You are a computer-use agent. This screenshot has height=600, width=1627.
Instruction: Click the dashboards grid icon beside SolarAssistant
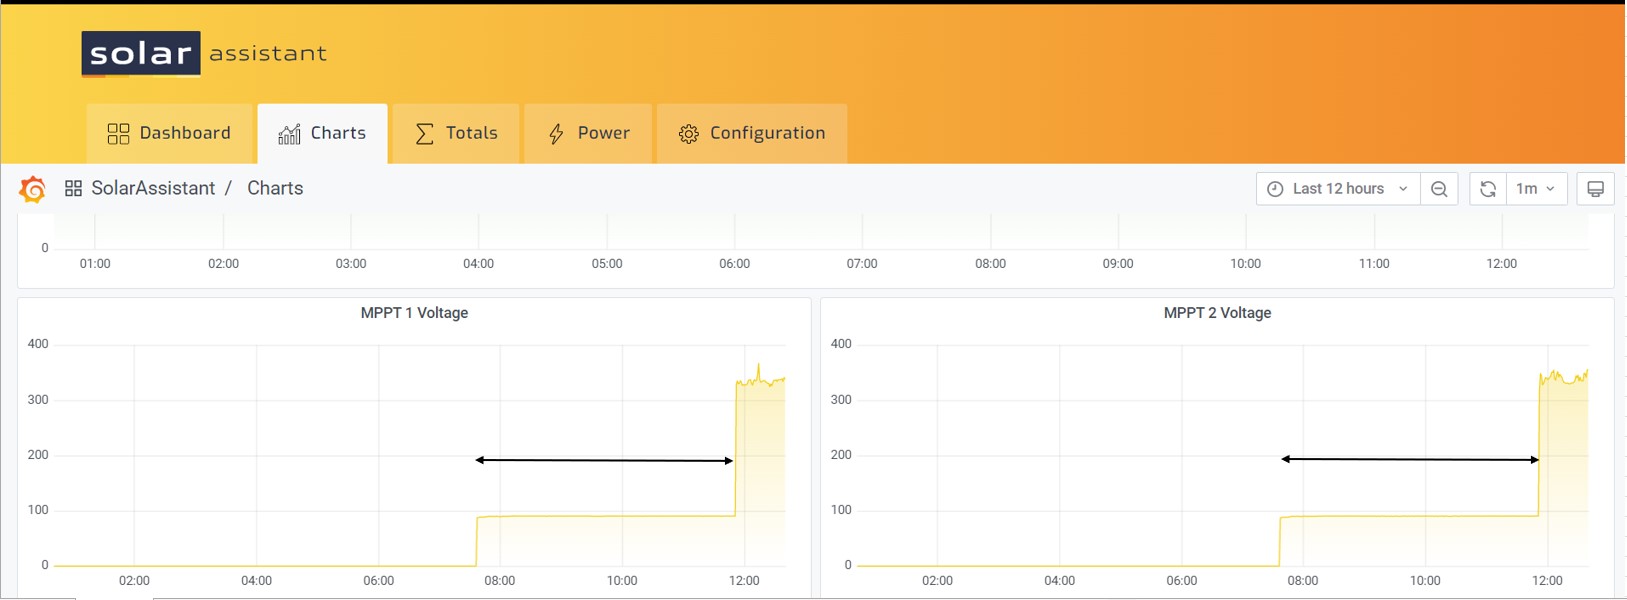pyautogui.click(x=73, y=189)
